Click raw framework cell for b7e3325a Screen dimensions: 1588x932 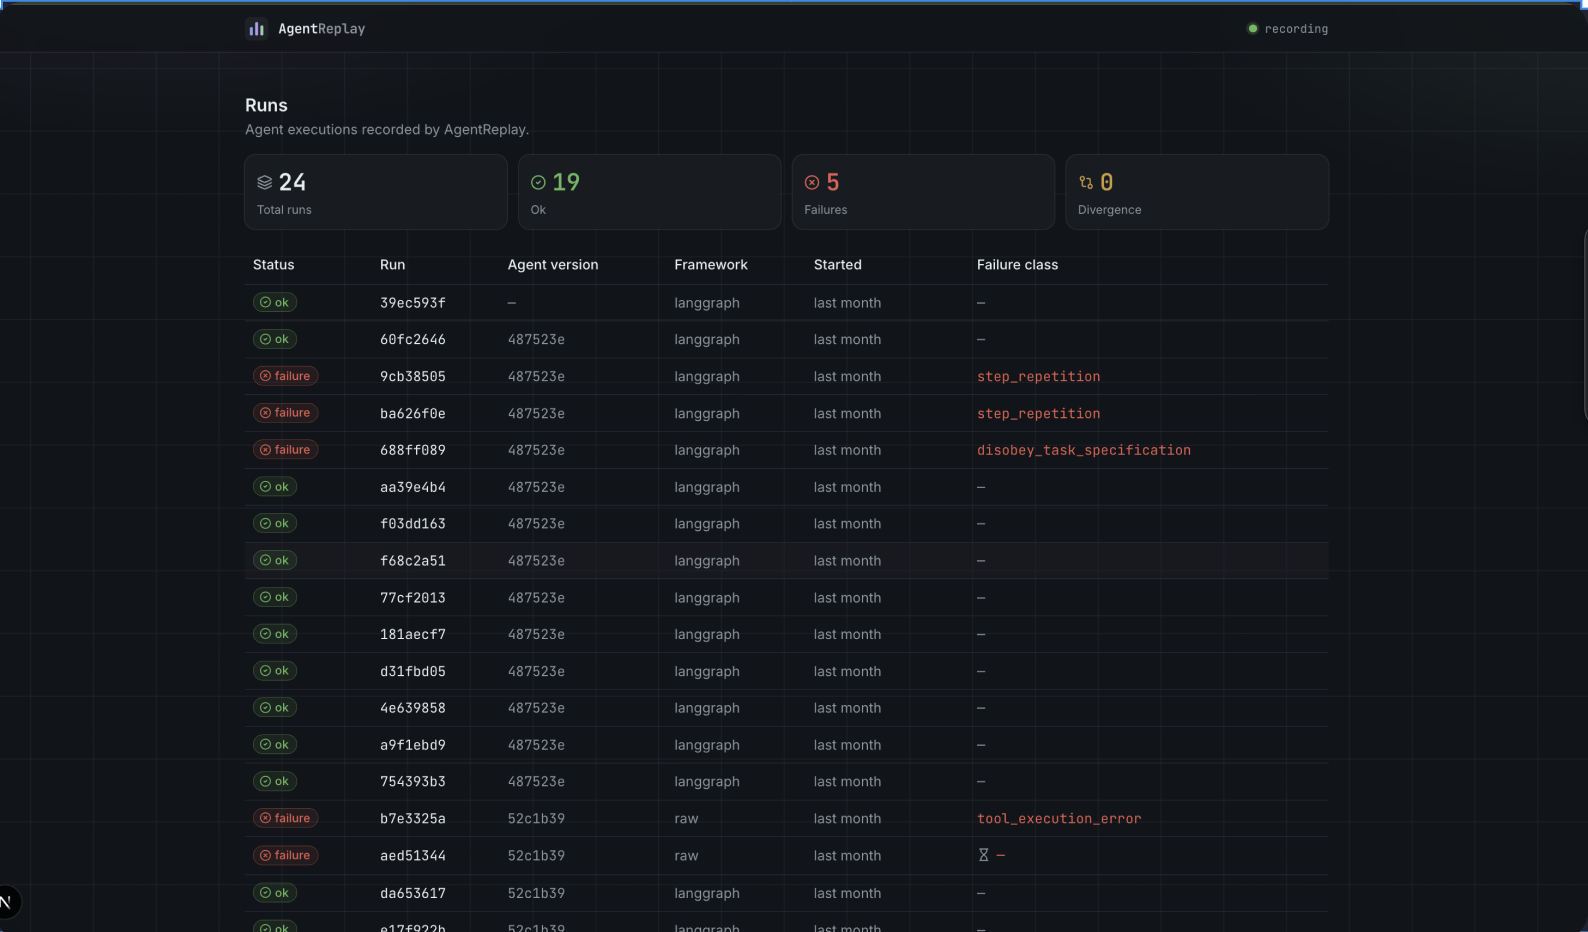(686, 819)
